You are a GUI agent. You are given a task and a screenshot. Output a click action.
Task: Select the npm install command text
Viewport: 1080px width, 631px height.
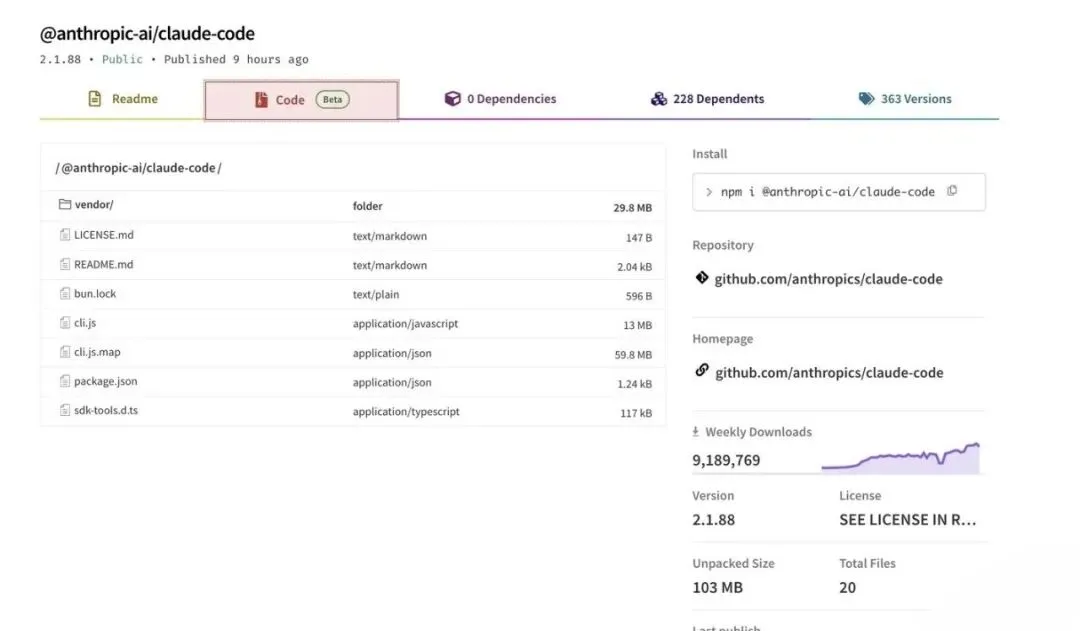(827, 192)
